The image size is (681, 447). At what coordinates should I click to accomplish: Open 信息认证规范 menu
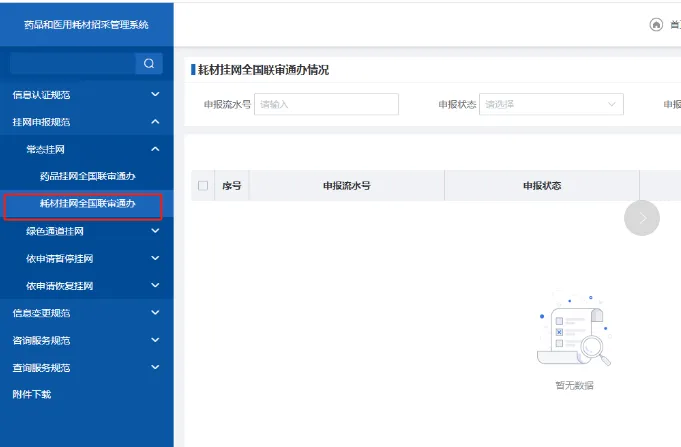(87, 94)
